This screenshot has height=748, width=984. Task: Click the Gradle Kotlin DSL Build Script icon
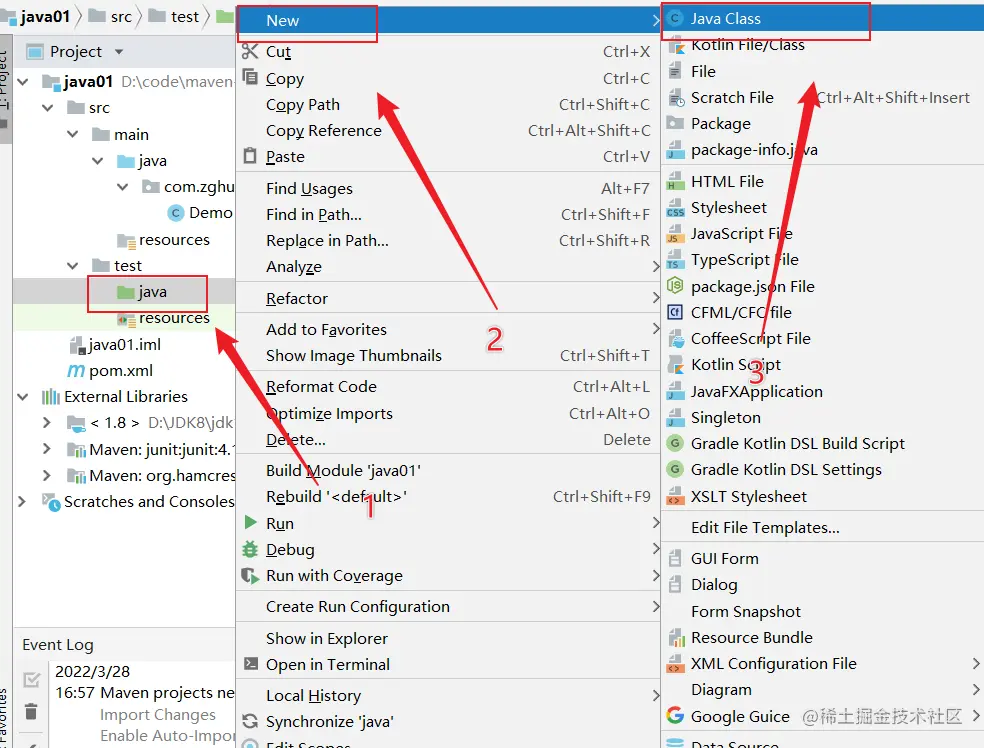675,443
